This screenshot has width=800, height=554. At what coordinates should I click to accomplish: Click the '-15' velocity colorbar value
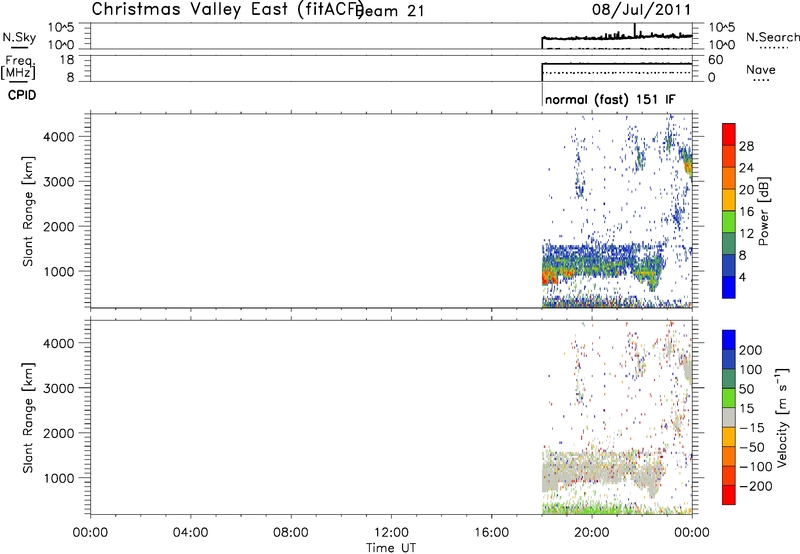[752, 428]
